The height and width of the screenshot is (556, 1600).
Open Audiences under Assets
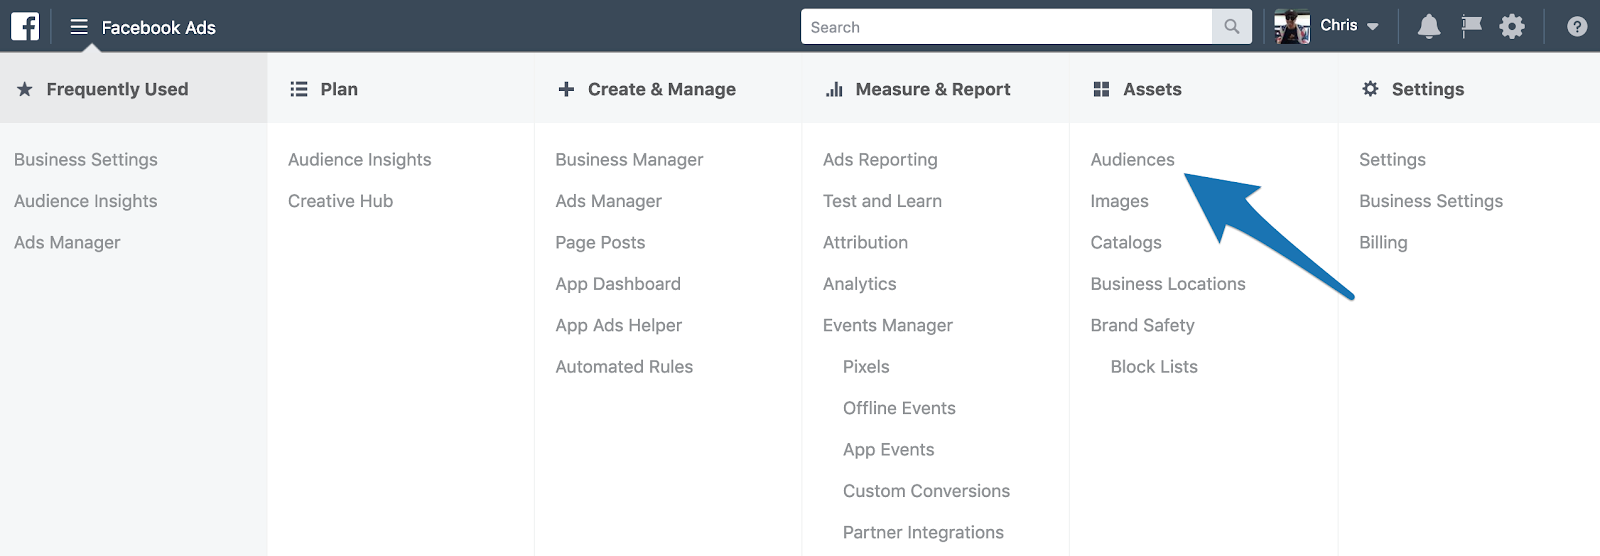(1132, 160)
